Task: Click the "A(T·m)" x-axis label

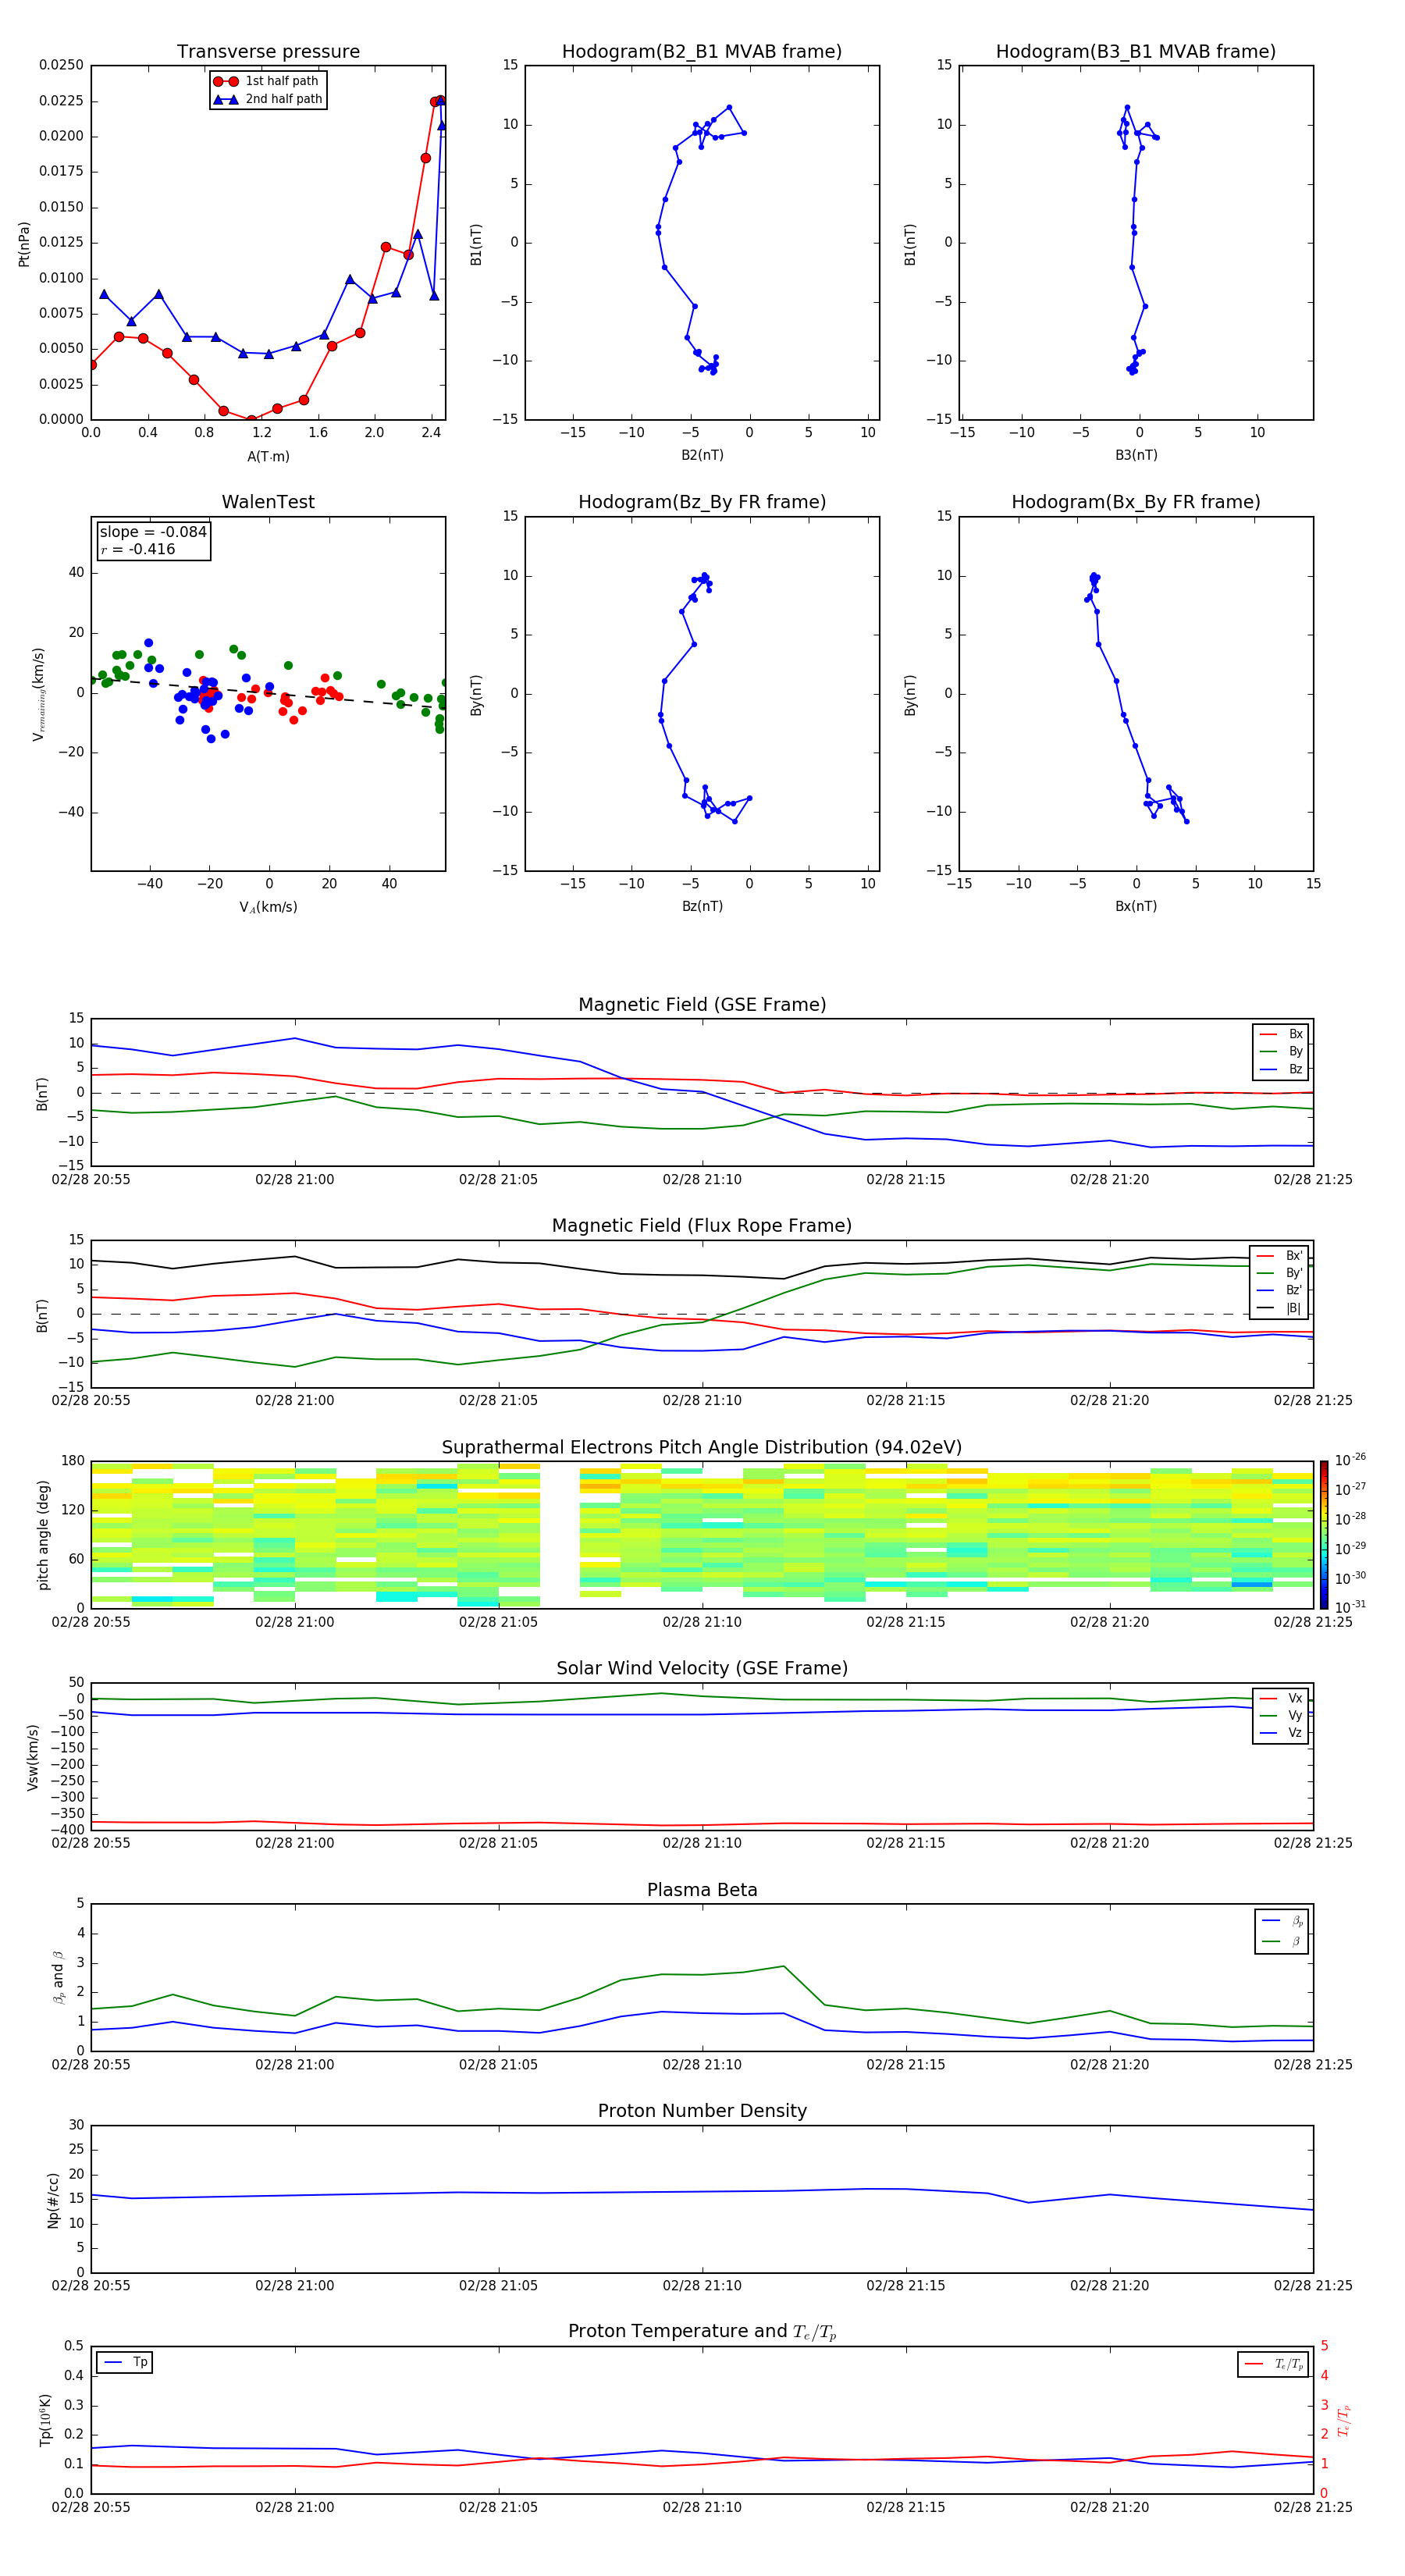Action: (x=268, y=457)
